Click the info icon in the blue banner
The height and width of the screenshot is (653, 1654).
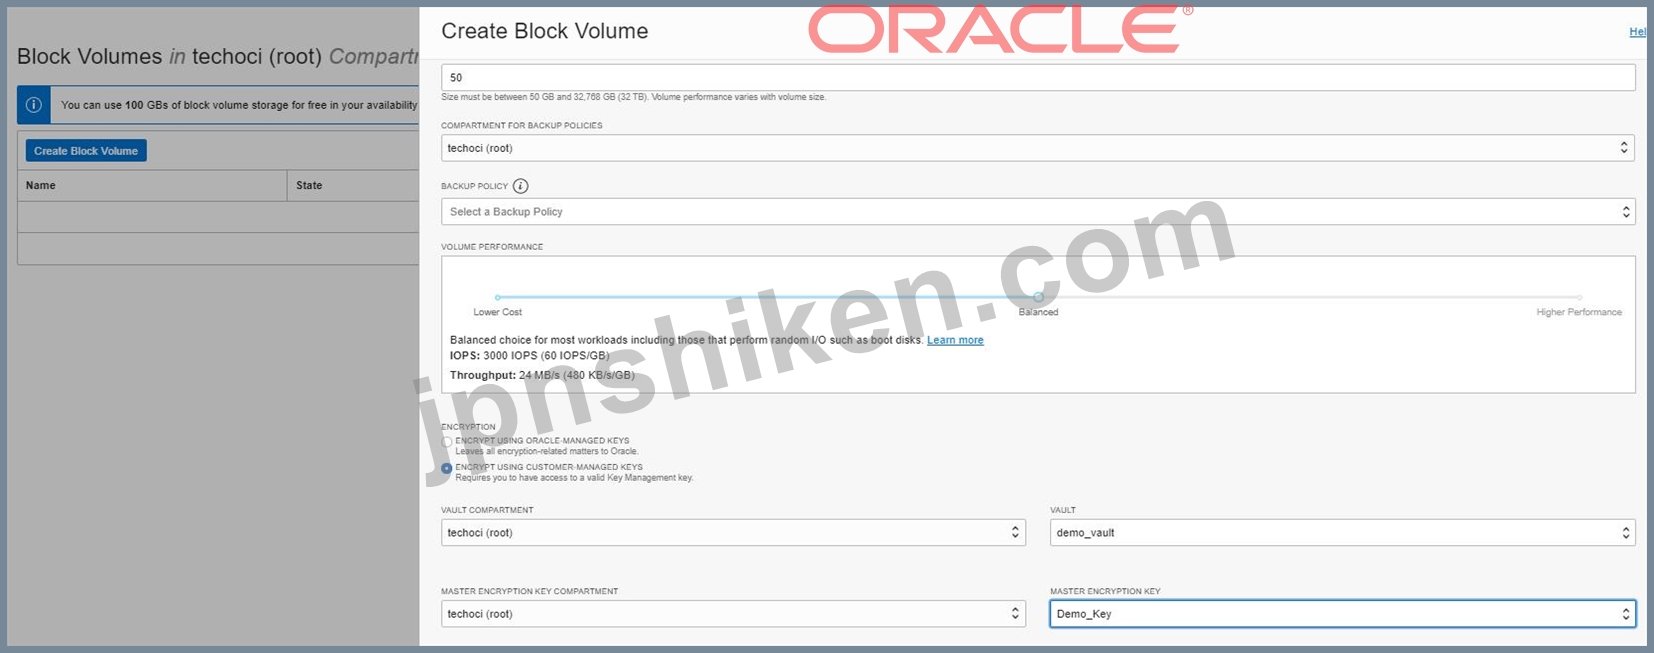(x=33, y=105)
